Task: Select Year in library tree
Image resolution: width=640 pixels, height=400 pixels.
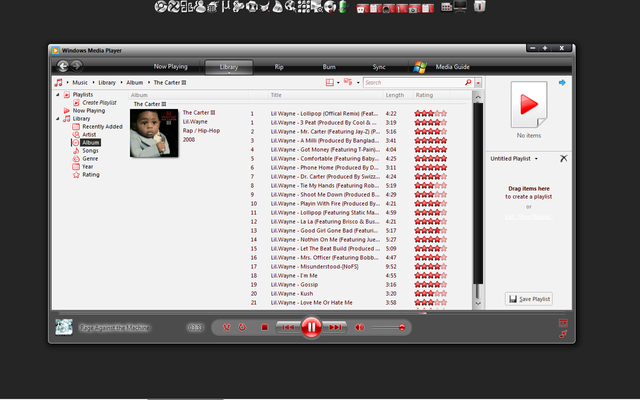Action: click(x=87, y=167)
